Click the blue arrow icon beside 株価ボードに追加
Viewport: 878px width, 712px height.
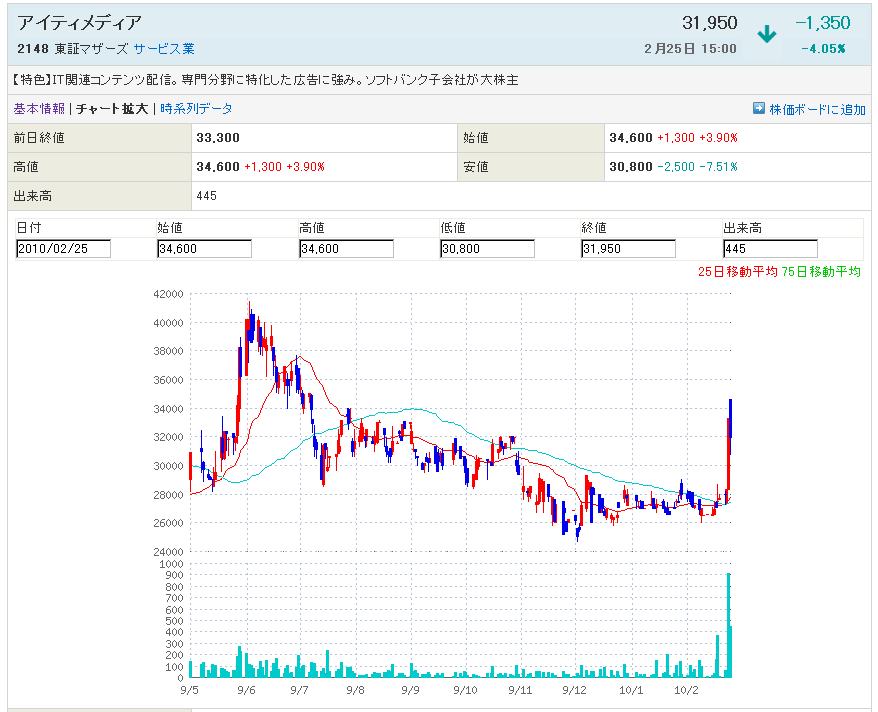coord(758,109)
